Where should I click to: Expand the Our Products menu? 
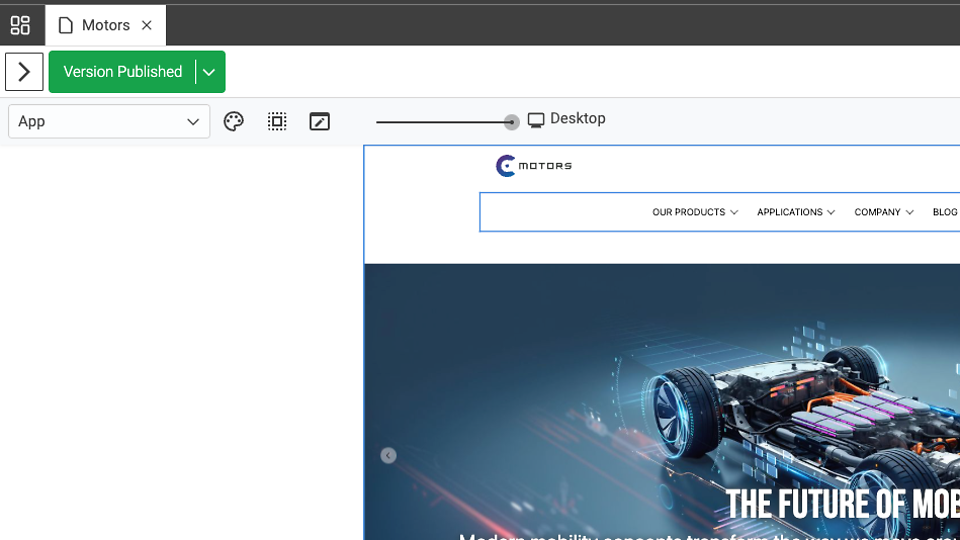694,212
